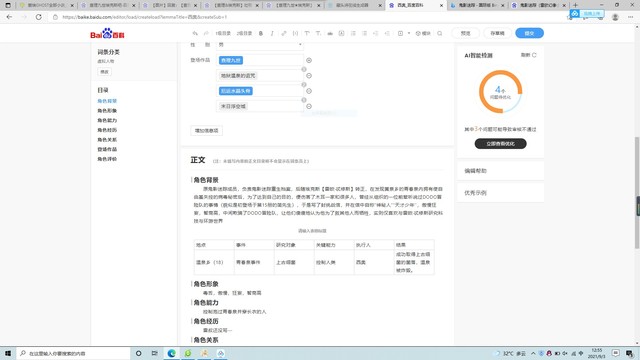Click the 角色形象 heading in 正文
Screen dimensions: 640x360
coord(206,284)
